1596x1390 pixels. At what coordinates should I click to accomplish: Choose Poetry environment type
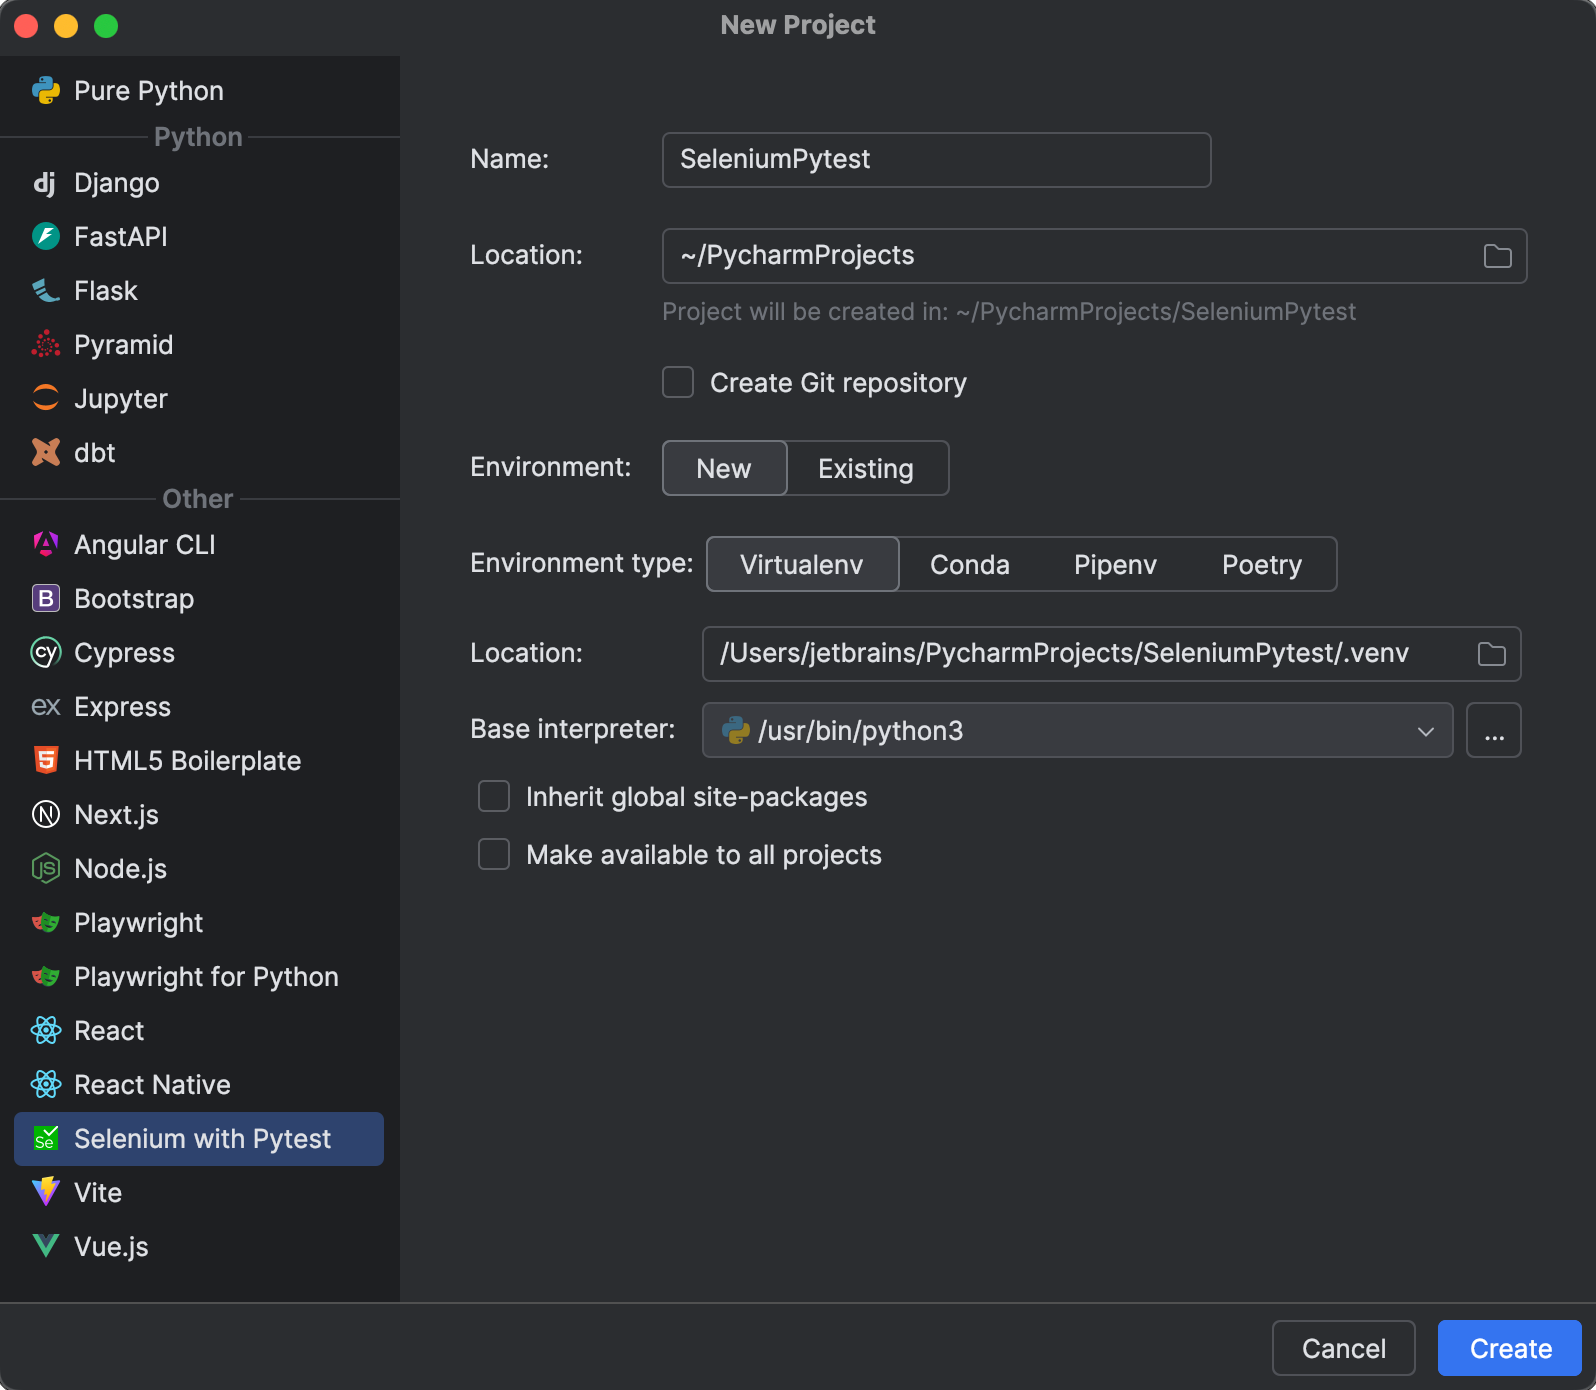pos(1261,565)
